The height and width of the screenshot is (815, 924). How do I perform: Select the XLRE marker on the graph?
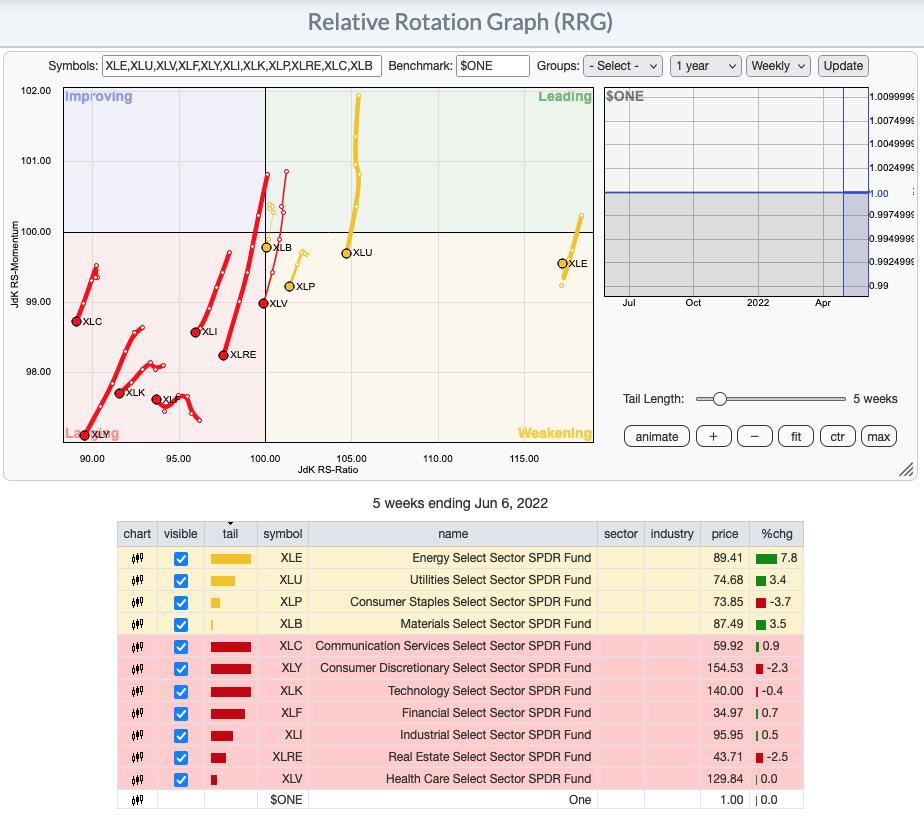(223, 355)
